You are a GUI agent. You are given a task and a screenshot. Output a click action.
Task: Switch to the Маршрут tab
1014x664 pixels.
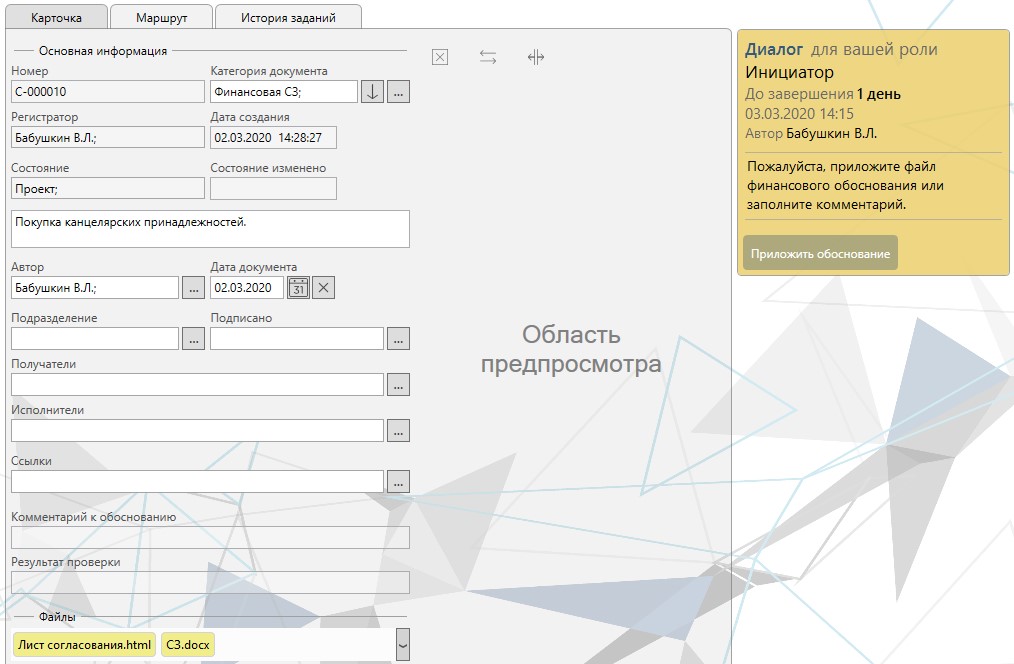point(161,18)
